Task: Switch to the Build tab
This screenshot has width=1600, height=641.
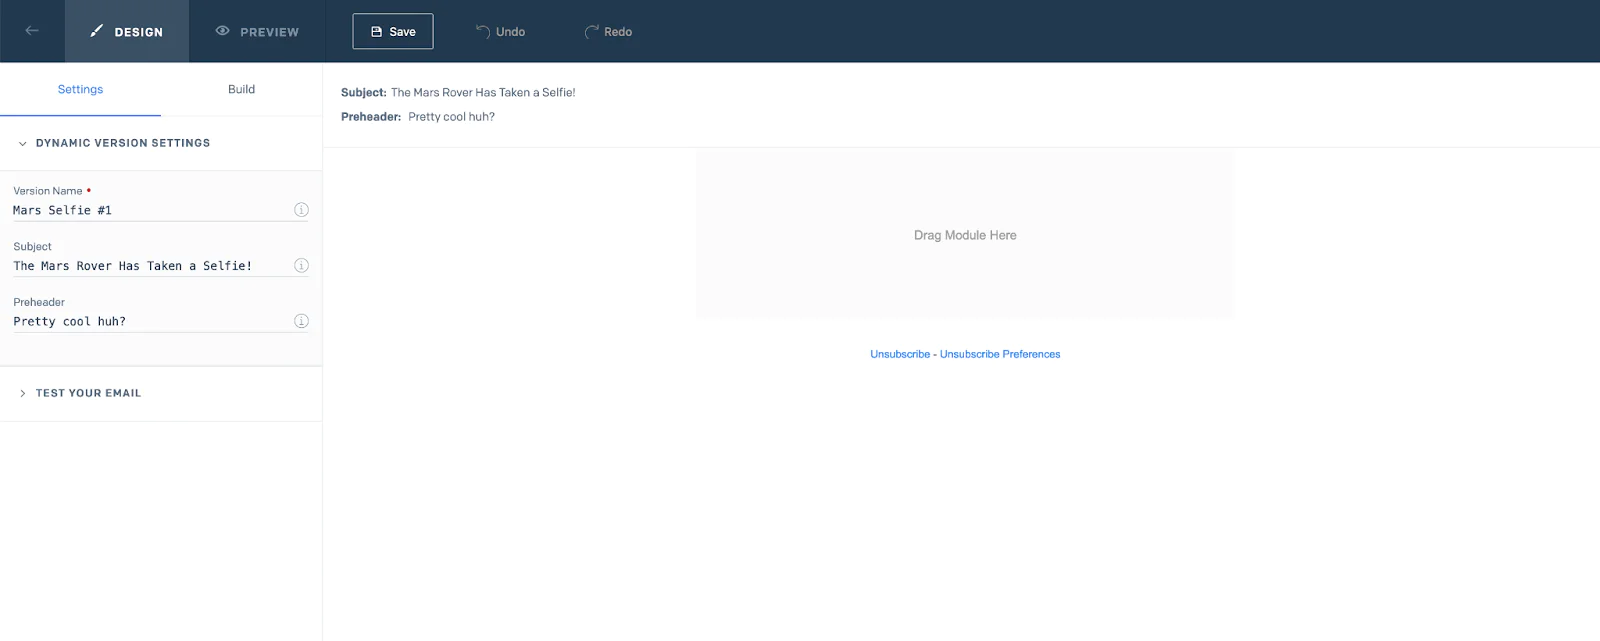Action: [x=241, y=89]
